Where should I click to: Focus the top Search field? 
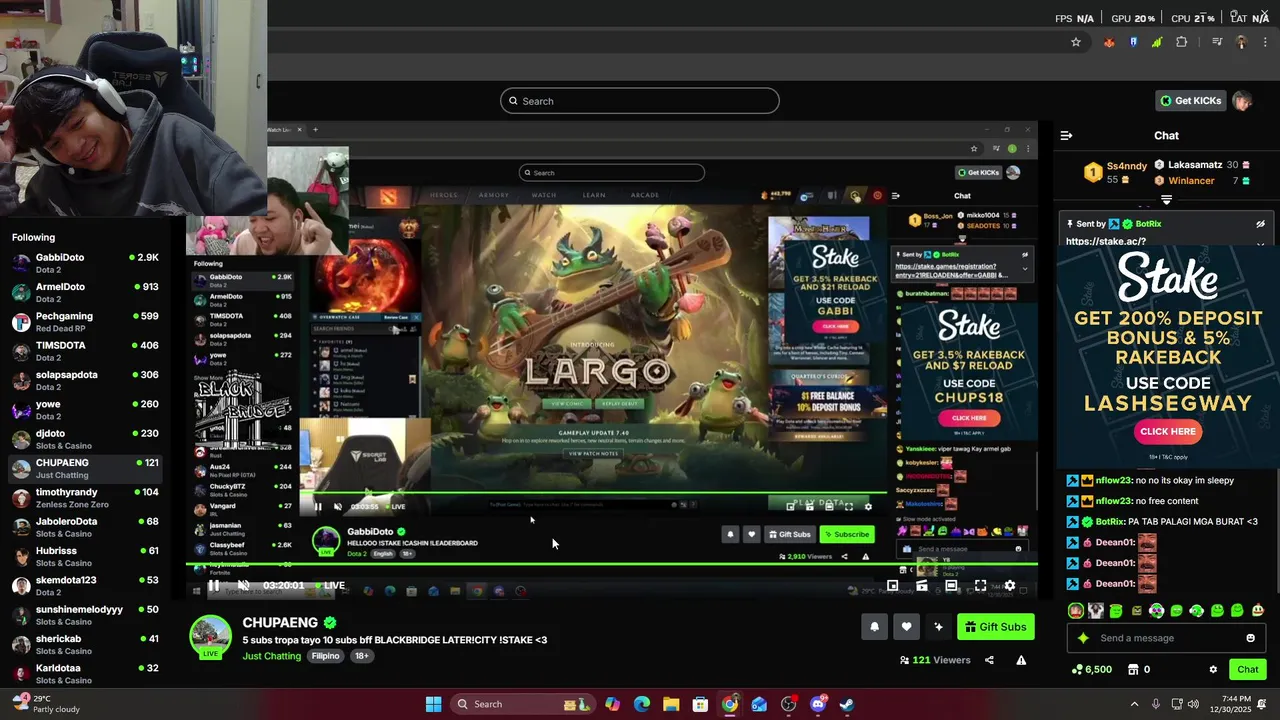(640, 101)
